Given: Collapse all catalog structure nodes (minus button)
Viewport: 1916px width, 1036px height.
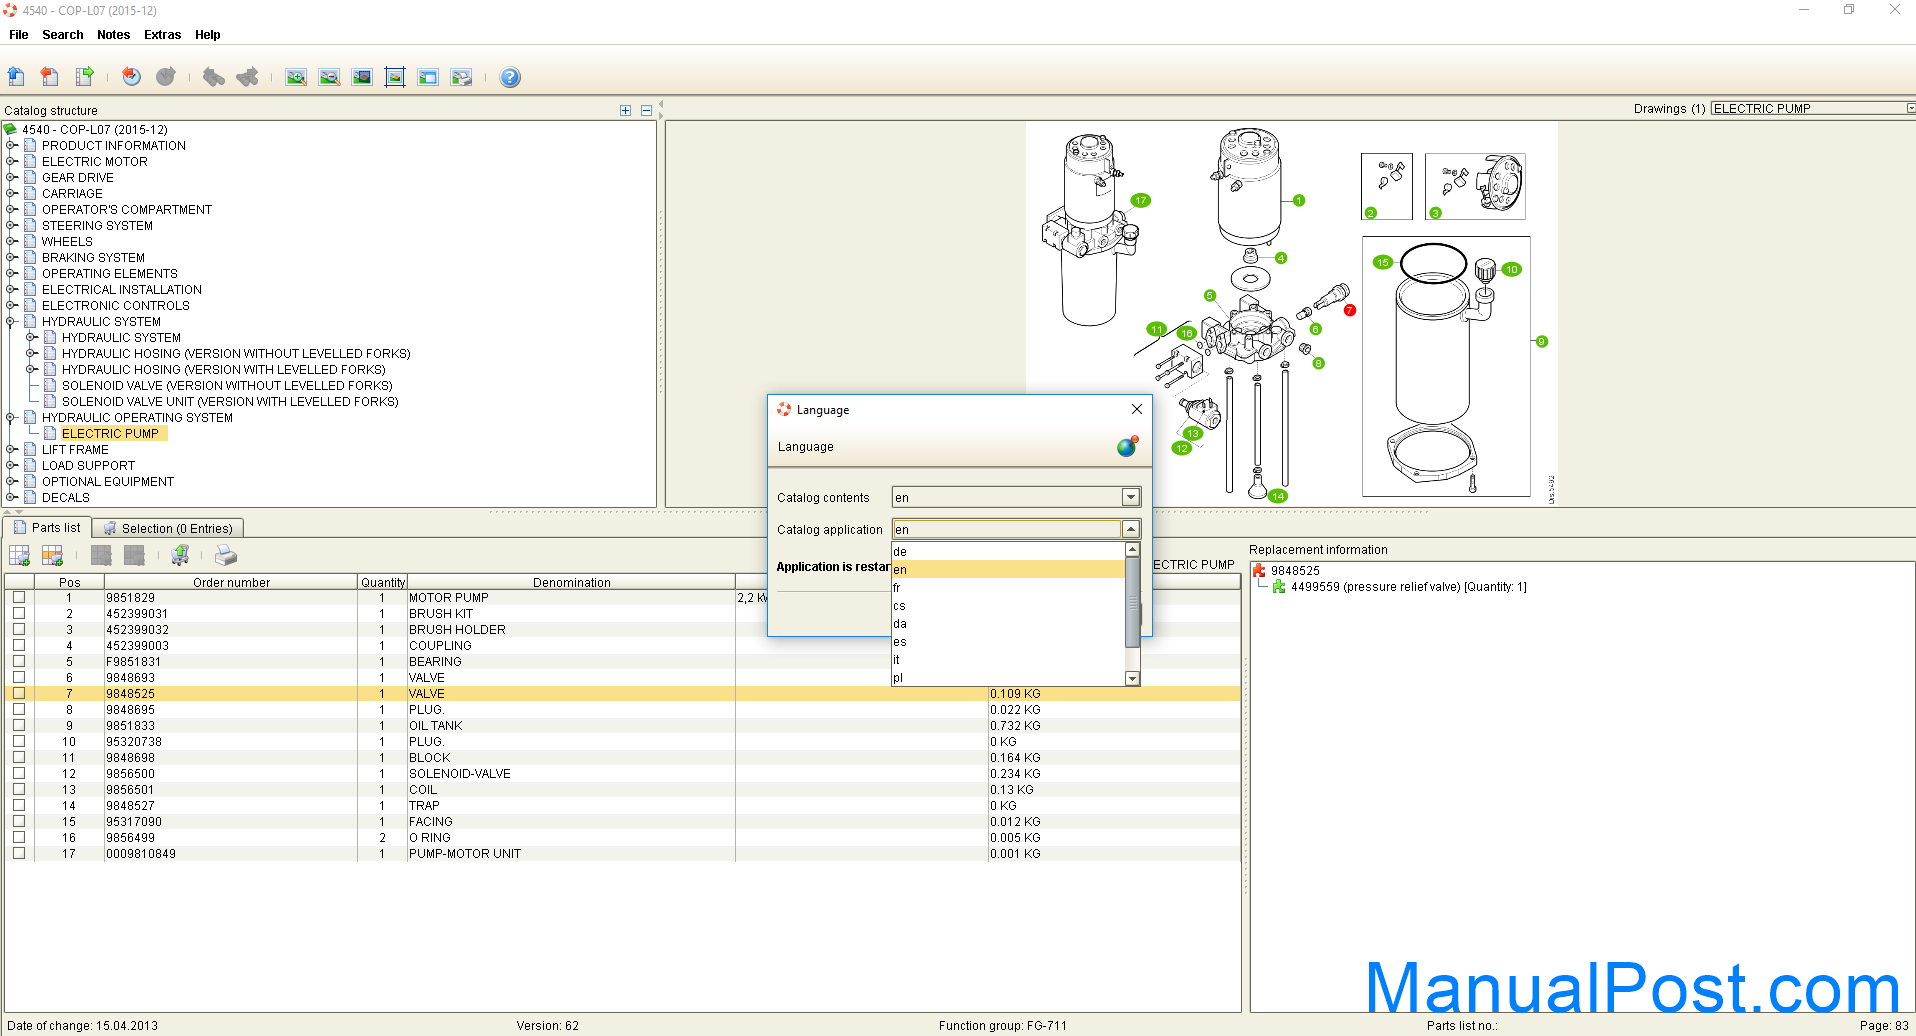Looking at the screenshot, I should [x=646, y=110].
